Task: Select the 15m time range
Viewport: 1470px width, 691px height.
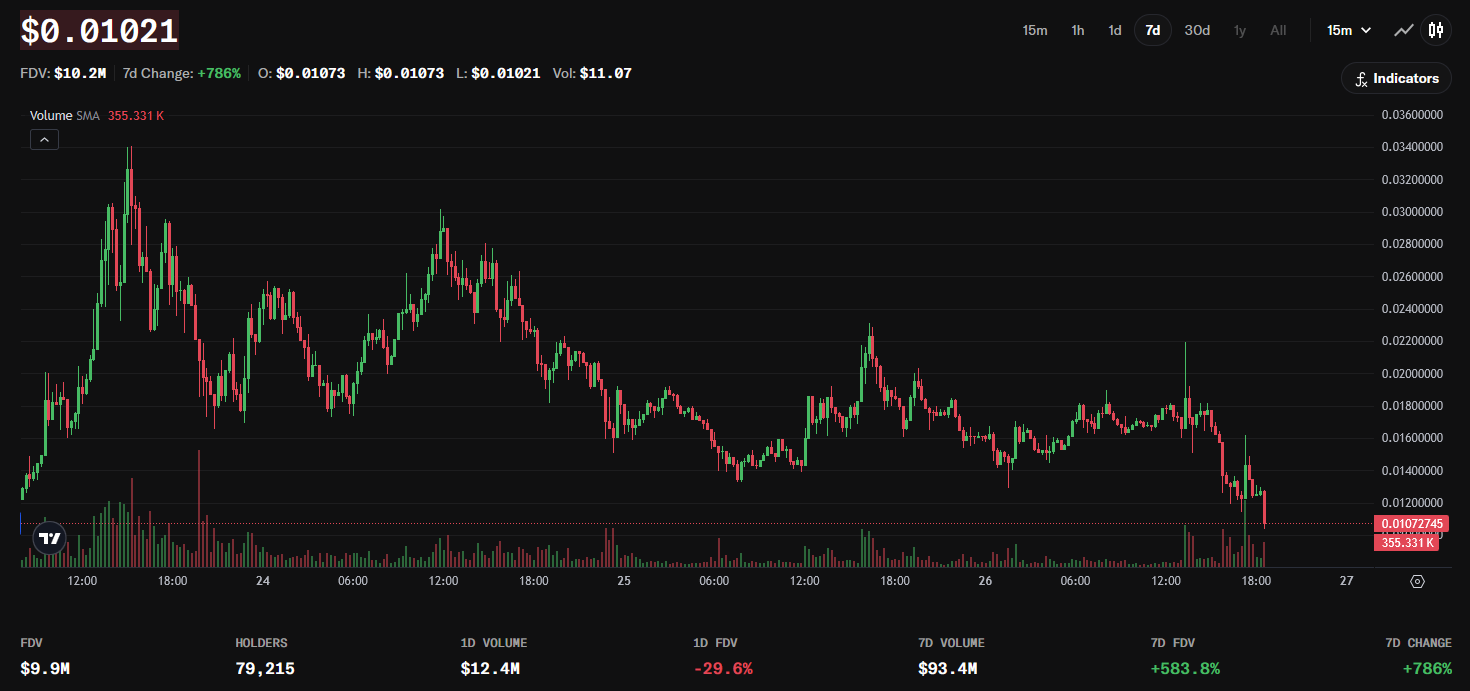Action: (1035, 30)
